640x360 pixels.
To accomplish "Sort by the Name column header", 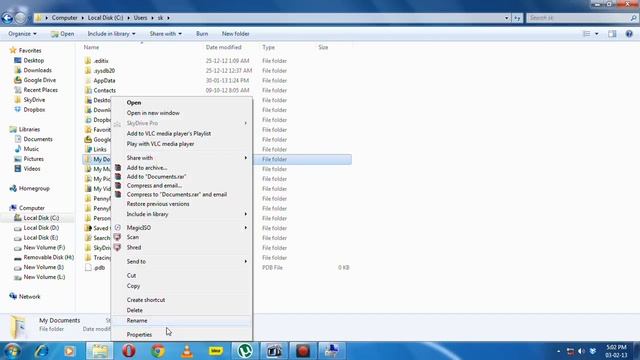I will click(x=91, y=47).
